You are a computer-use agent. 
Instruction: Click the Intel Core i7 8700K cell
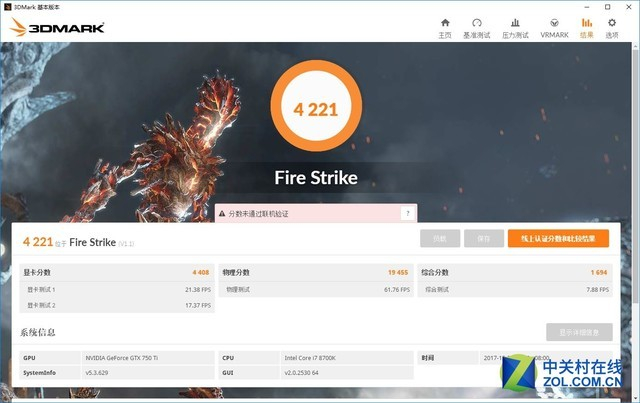tap(347, 358)
